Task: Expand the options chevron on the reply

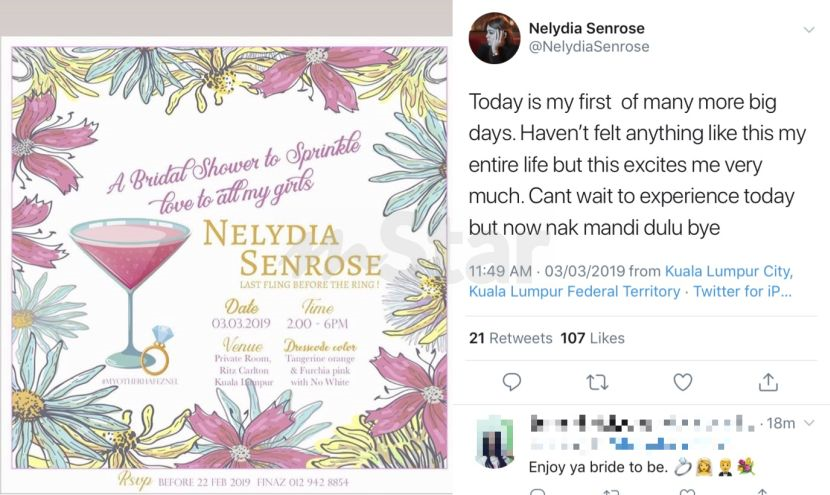Action: 808,424
